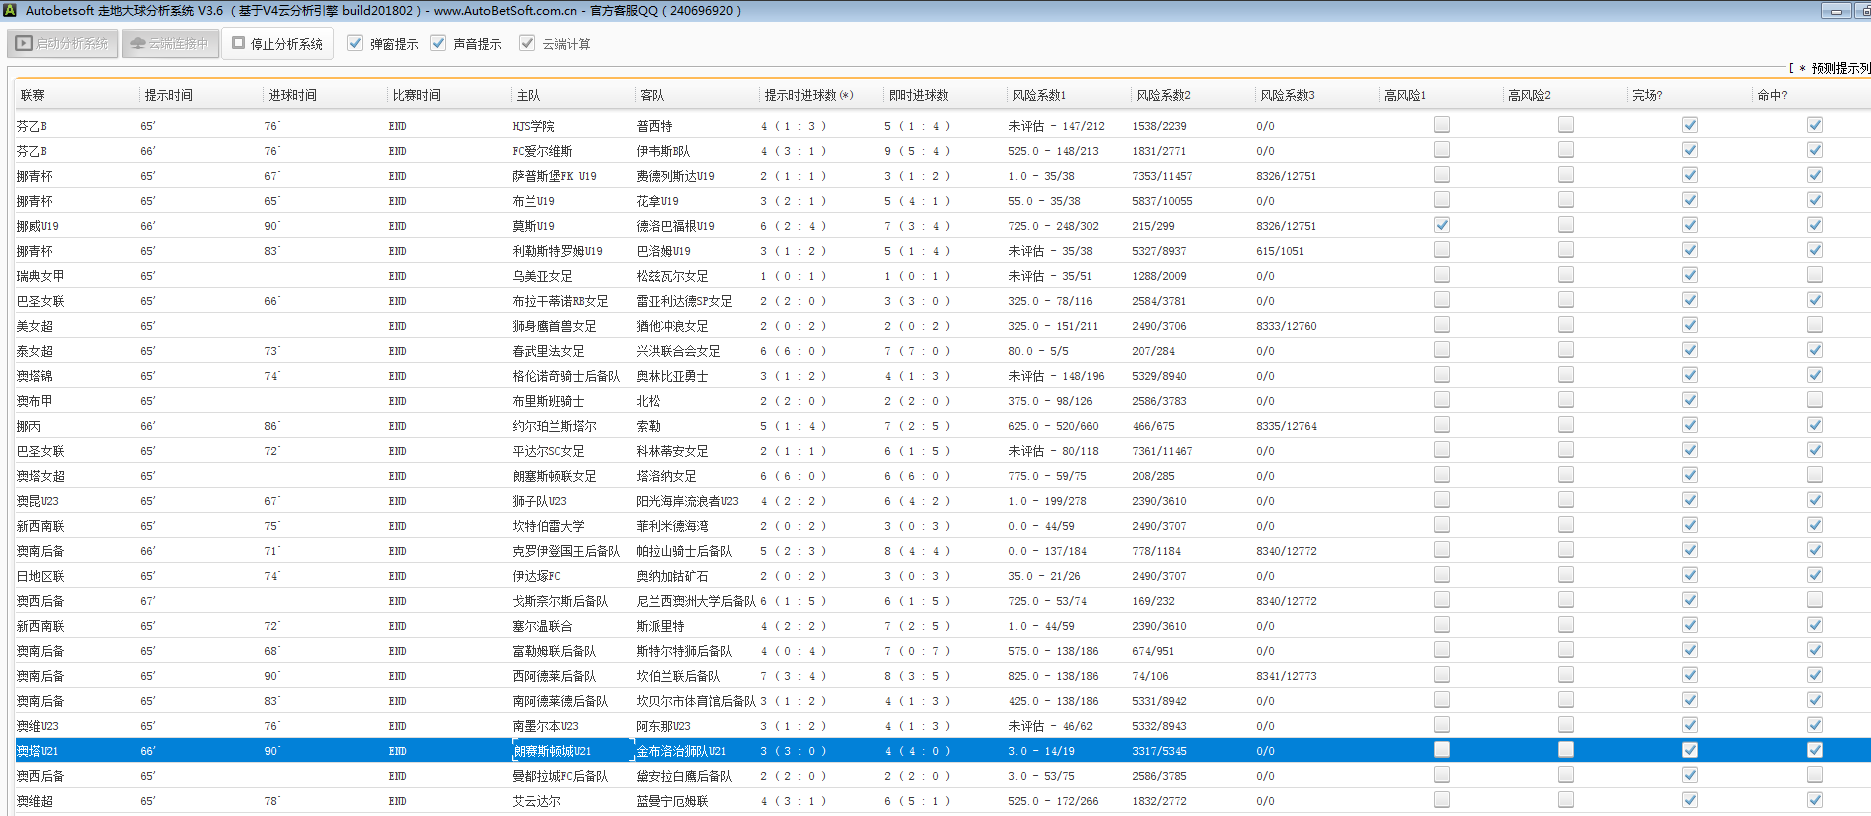The height and width of the screenshot is (816, 1871).
Task: Toggle the 弹窗提示 checkbox
Action: [355, 43]
